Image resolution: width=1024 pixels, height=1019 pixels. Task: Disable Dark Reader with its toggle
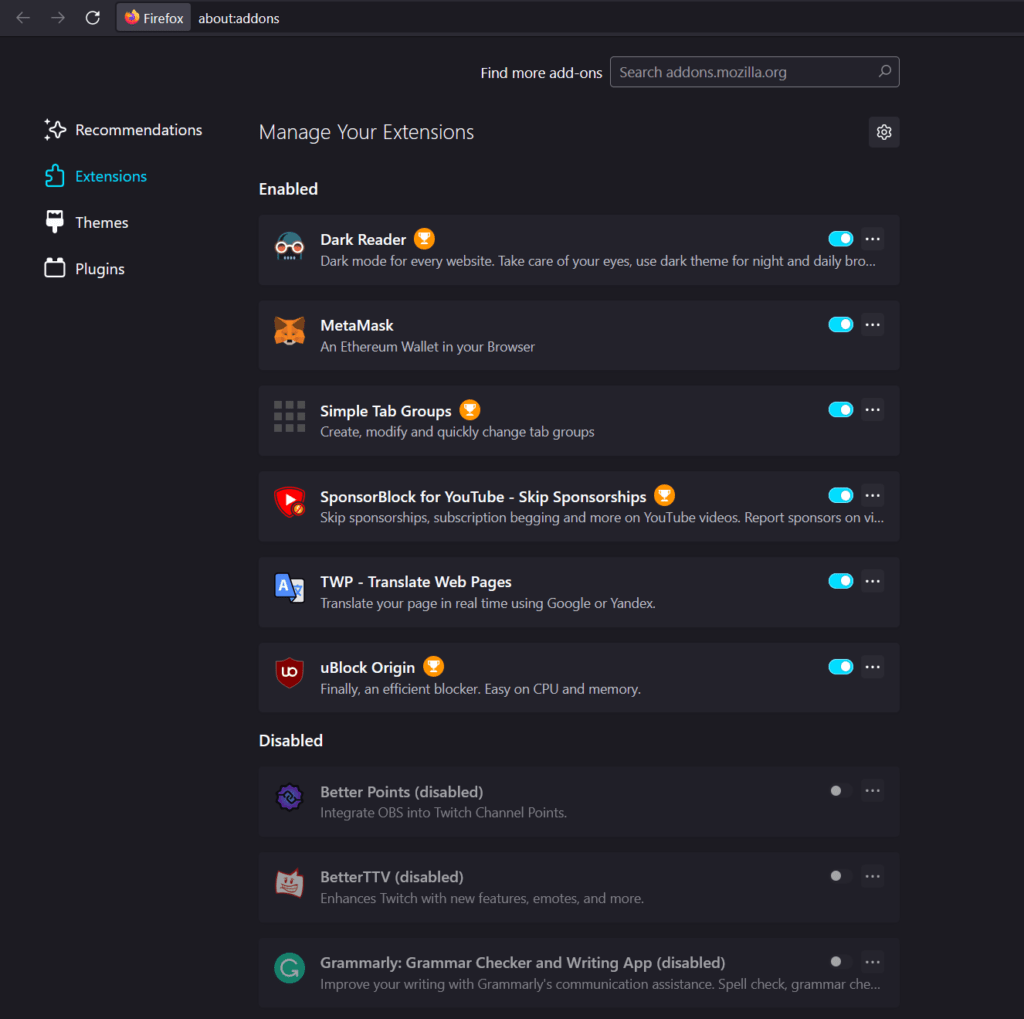[x=840, y=239]
